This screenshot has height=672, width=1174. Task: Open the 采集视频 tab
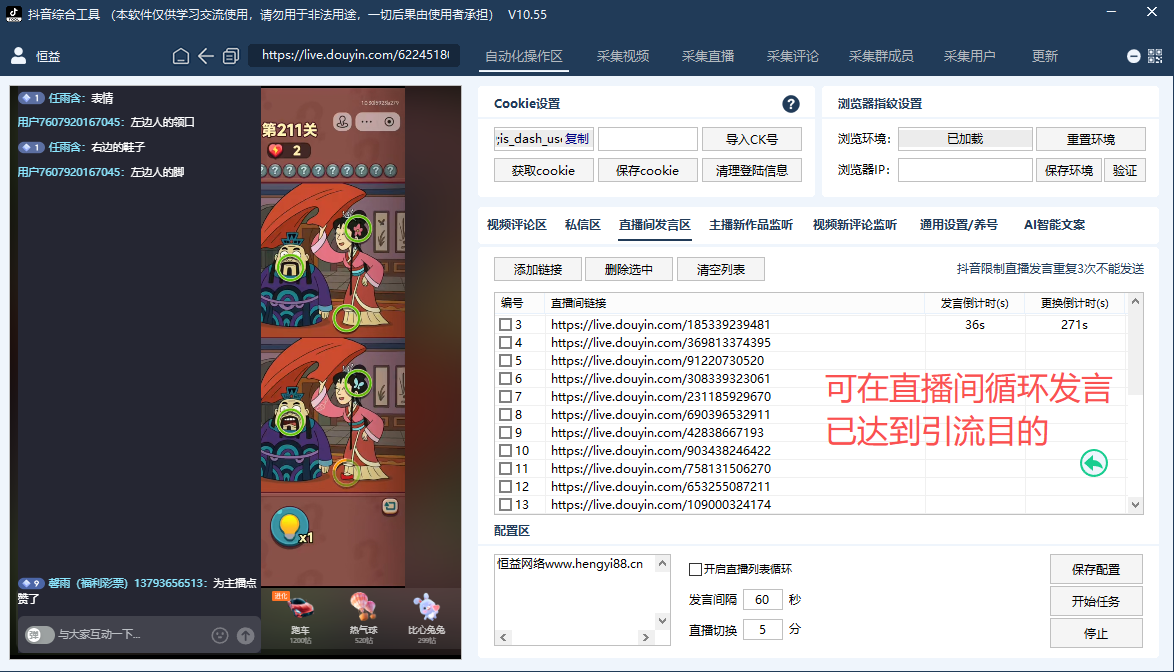(623, 56)
